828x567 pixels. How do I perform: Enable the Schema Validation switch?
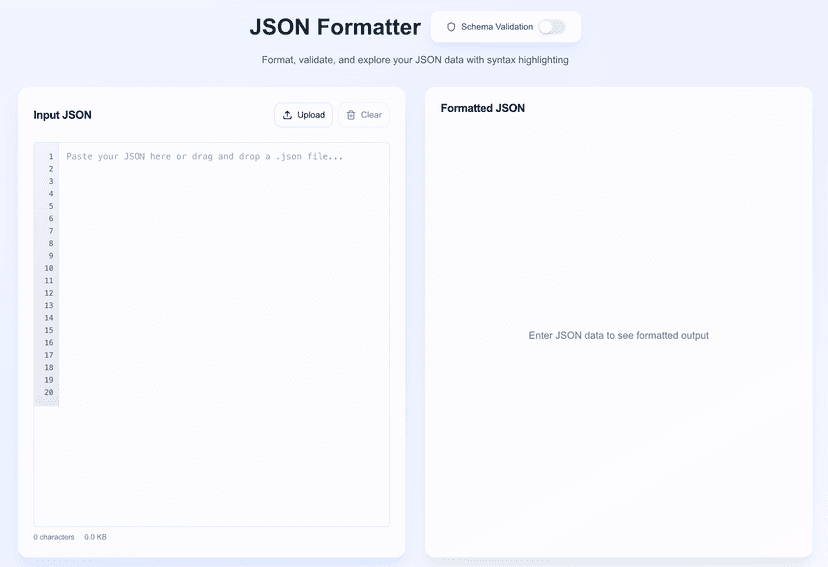click(551, 27)
